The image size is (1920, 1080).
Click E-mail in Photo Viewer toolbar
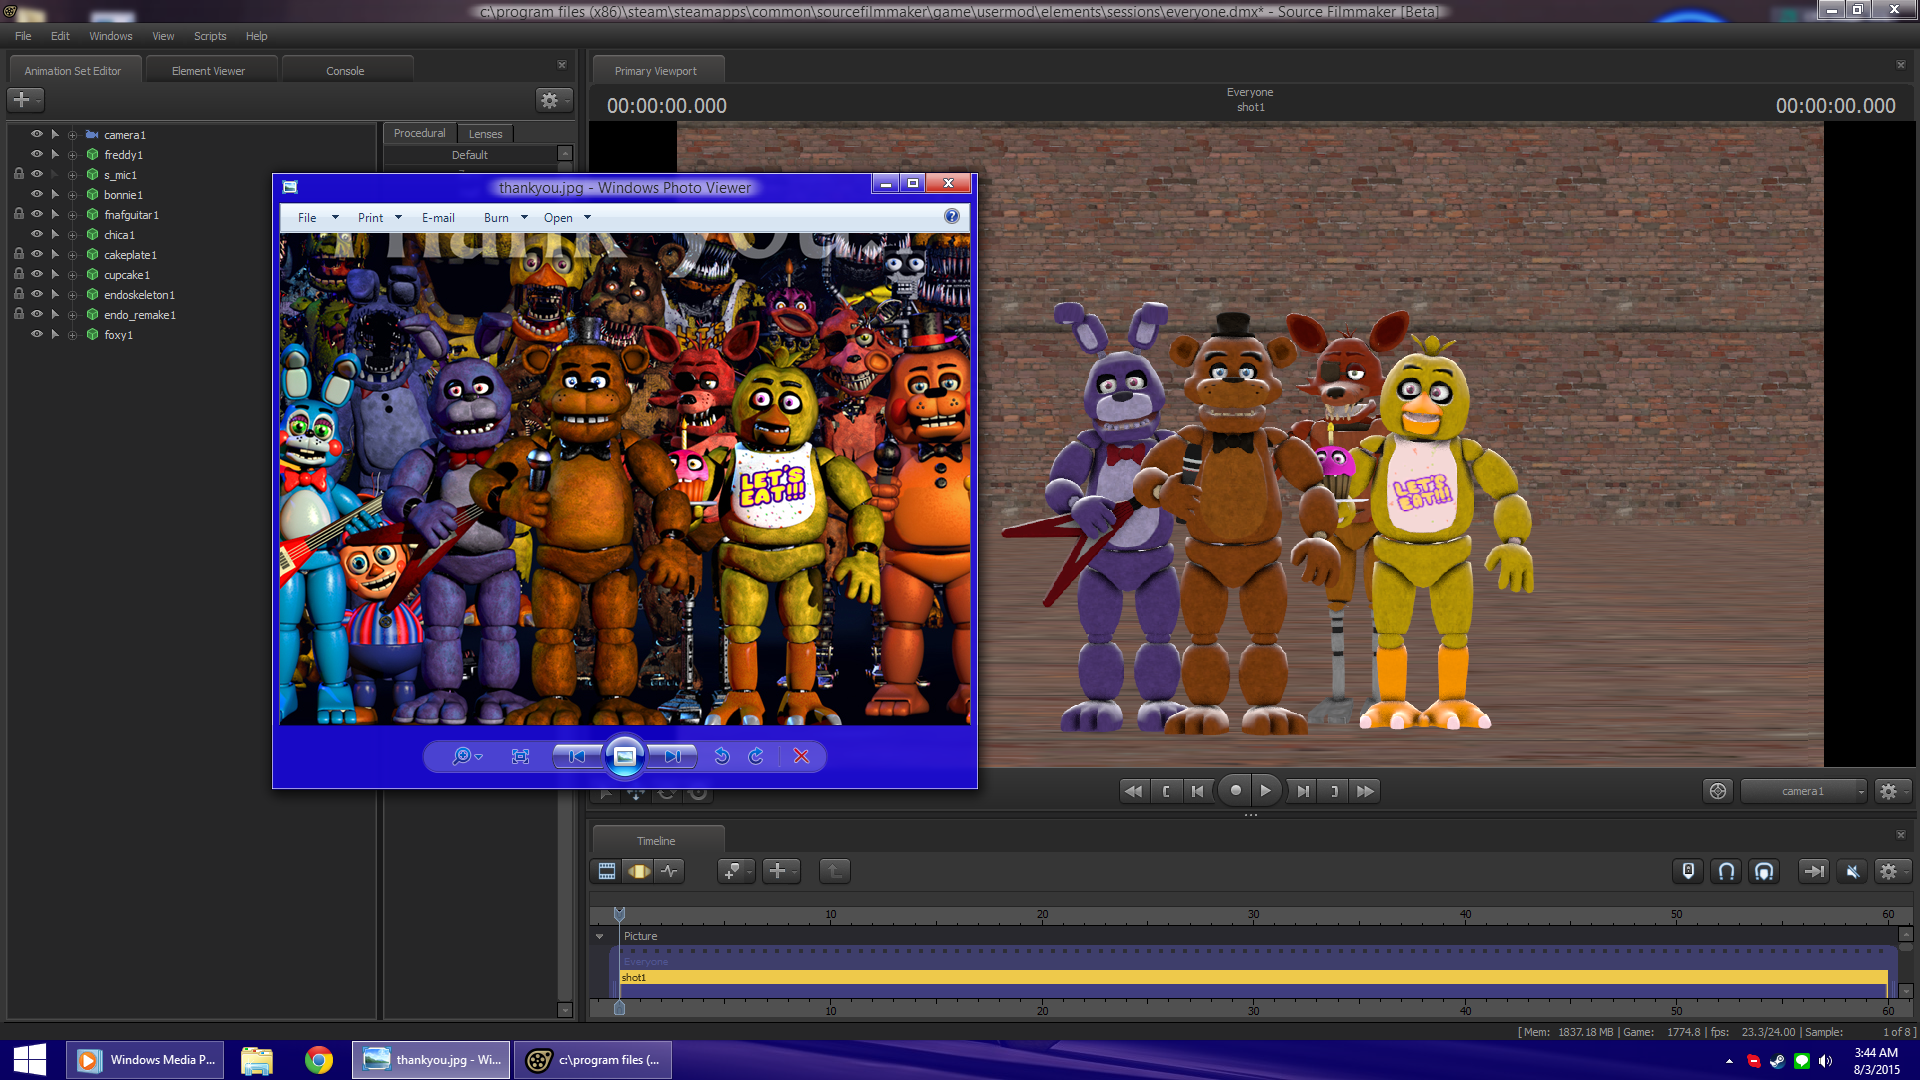click(438, 218)
